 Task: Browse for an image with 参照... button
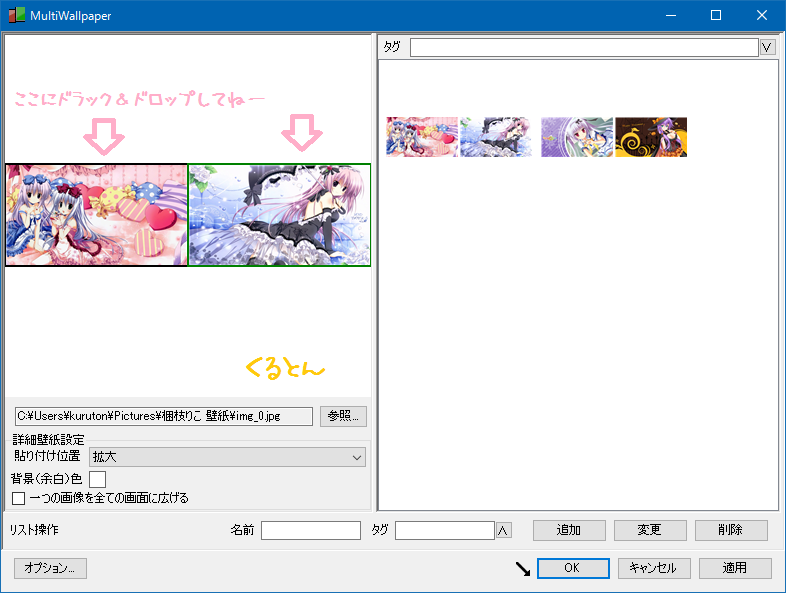point(343,416)
